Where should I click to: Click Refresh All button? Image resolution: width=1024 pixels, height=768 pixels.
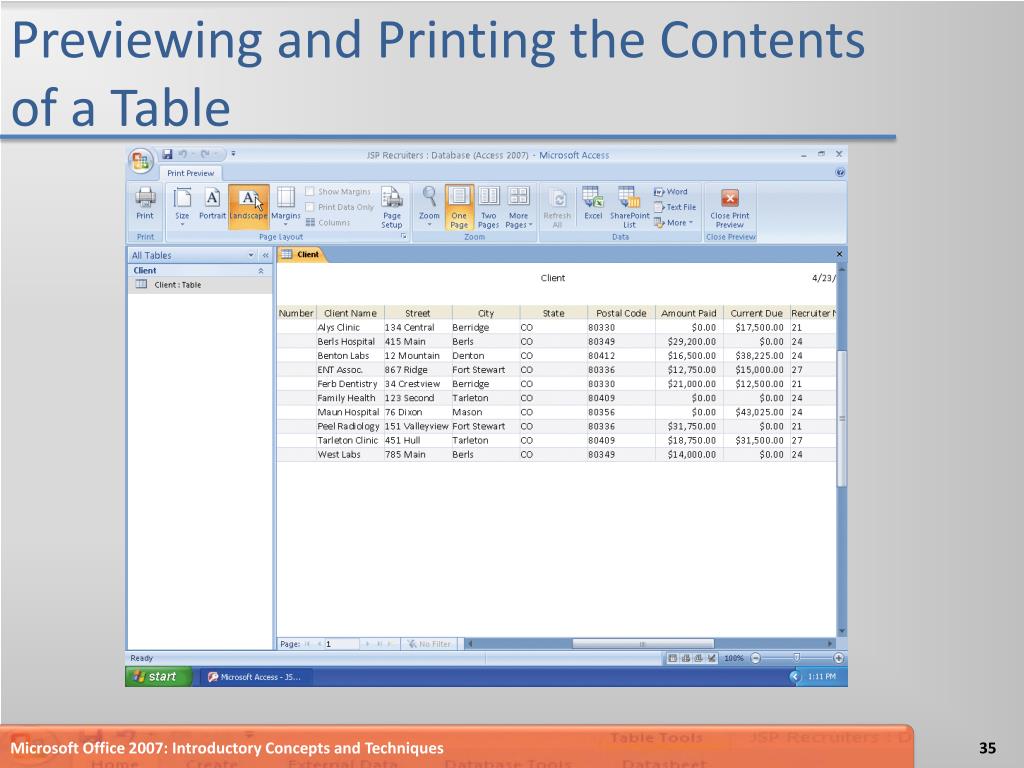coord(557,208)
